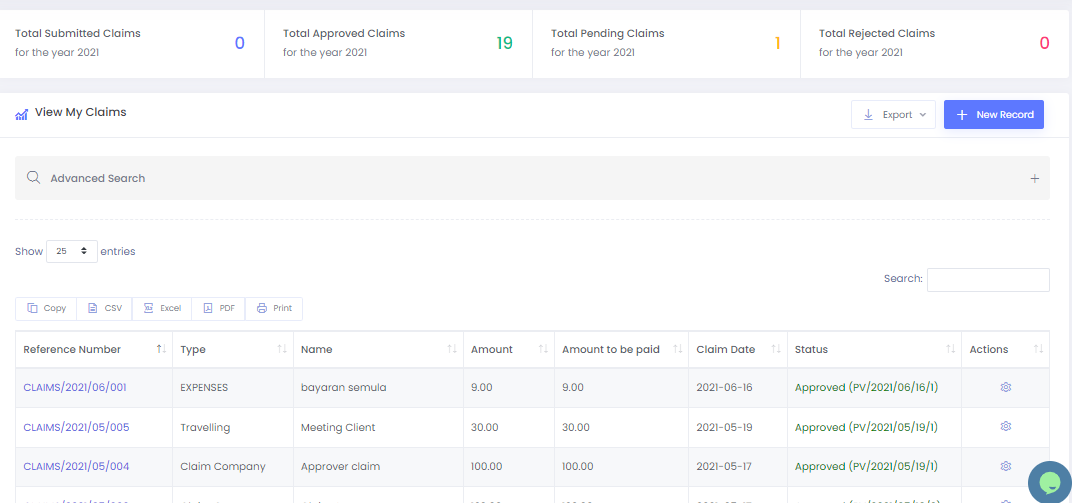This screenshot has height=503, width=1072.
Task: Click the Travelling type cell
Action: [205, 427]
